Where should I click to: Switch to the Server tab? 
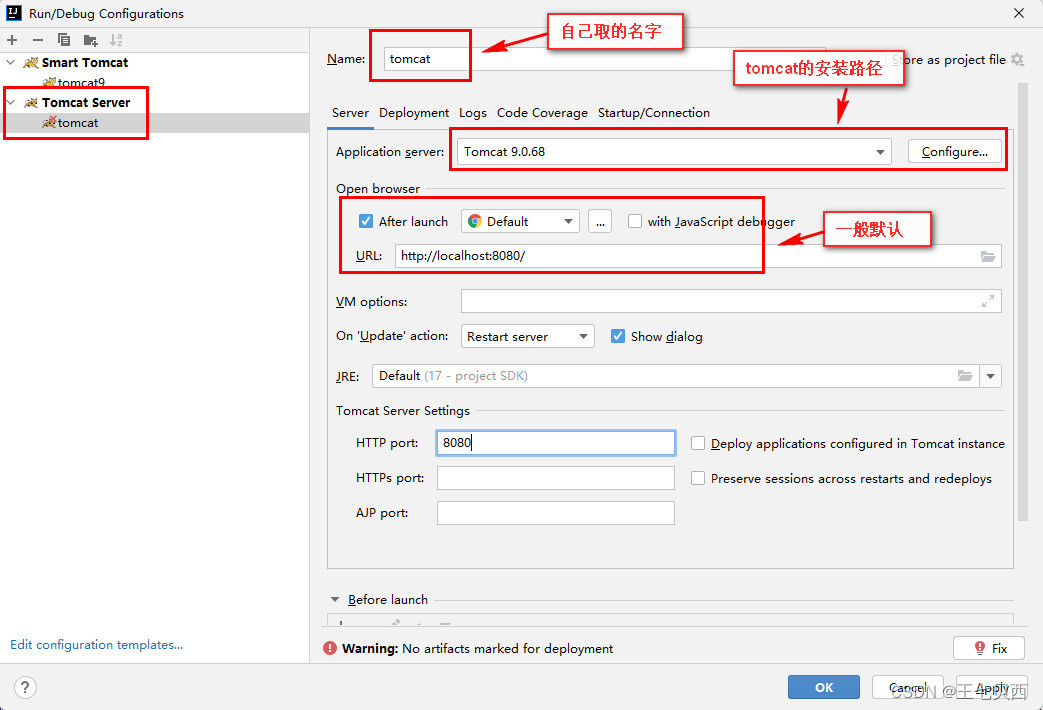tap(351, 112)
